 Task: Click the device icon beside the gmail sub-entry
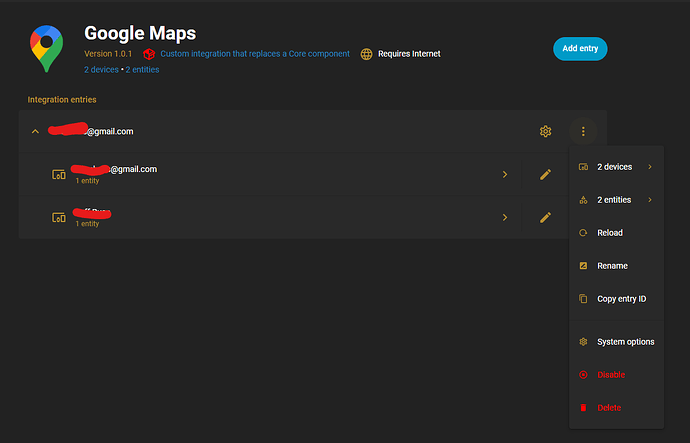coord(59,175)
